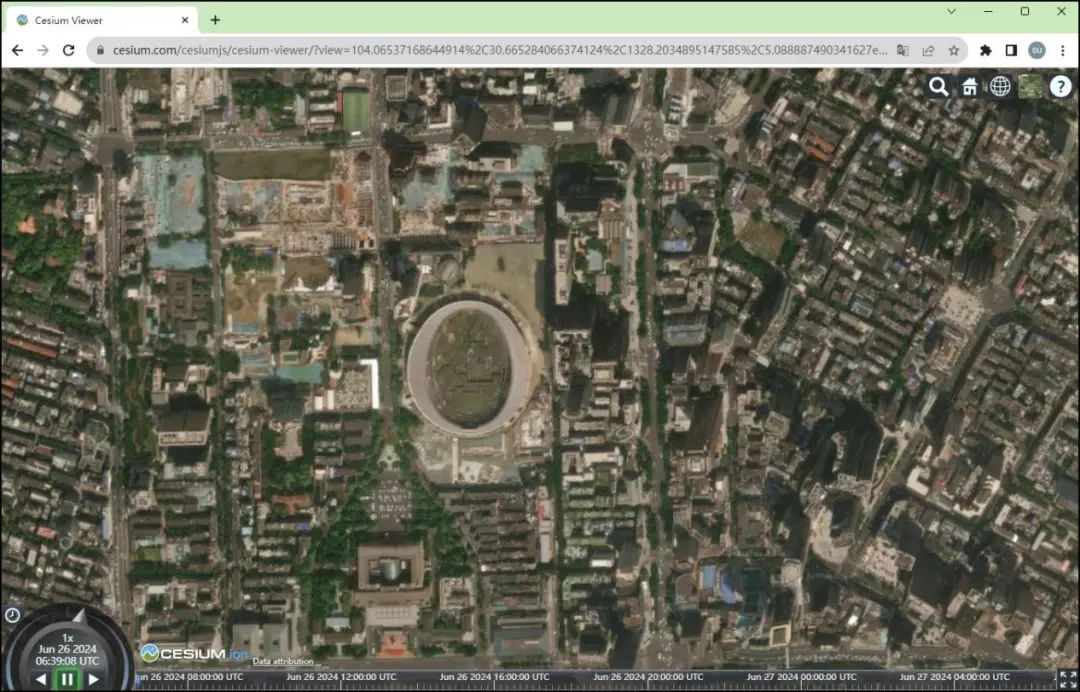
Task: Play the animation forward
Action: 94,678
